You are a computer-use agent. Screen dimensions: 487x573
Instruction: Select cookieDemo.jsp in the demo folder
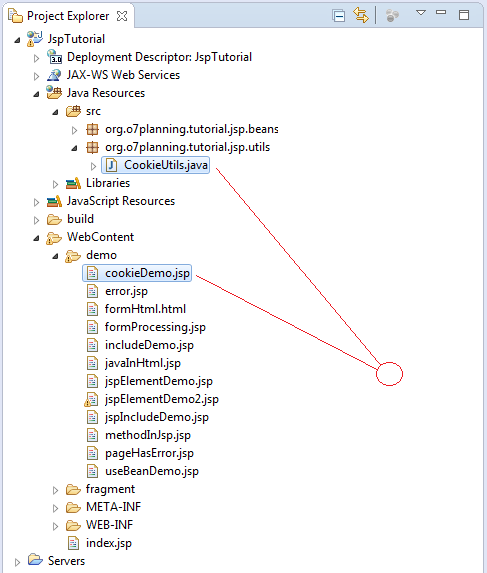pyautogui.click(x=137, y=273)
